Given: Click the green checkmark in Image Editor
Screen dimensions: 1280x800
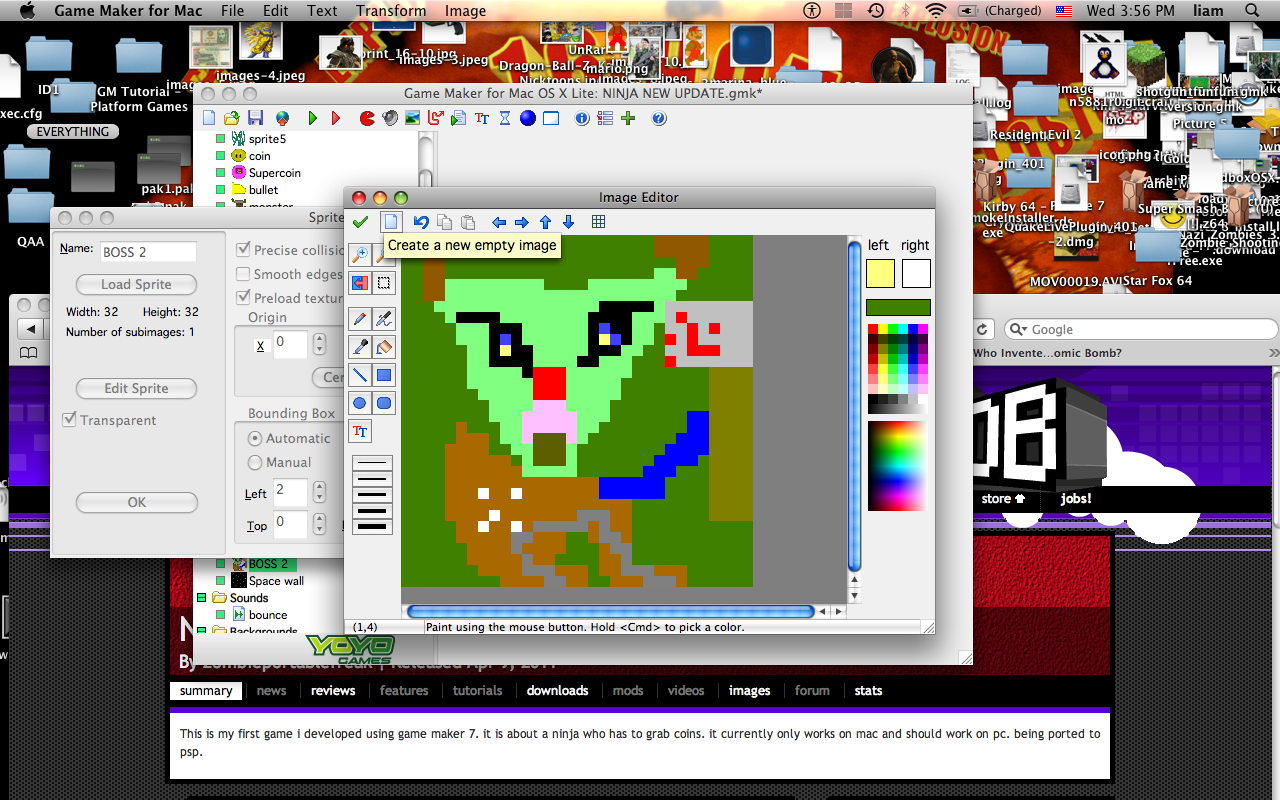Looking at the screenshot, I should pyautogui.click(x=360, y=222).
